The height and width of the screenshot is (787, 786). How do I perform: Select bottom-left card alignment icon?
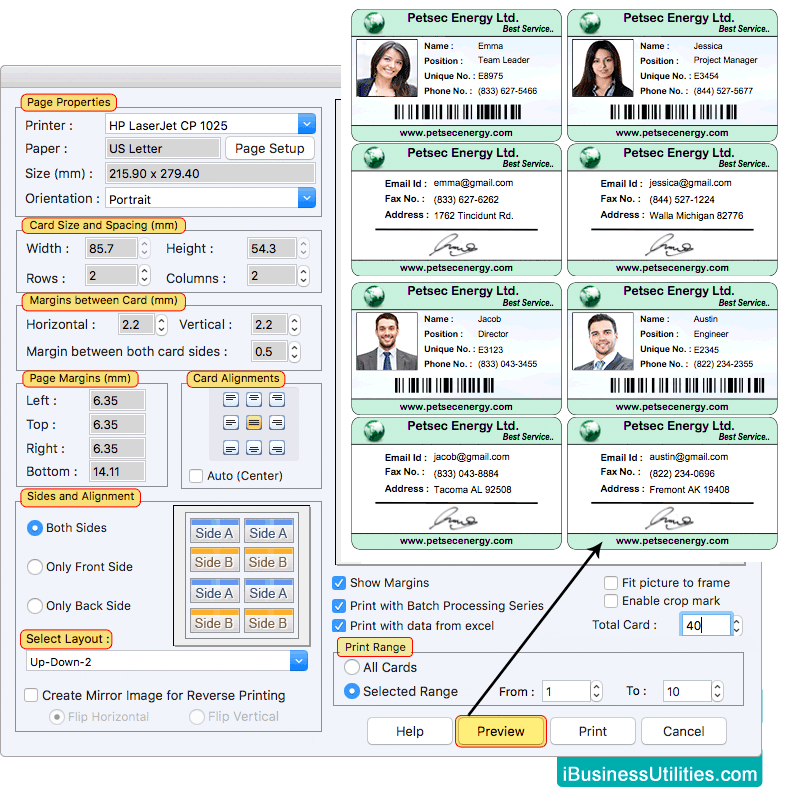(231, 447)
